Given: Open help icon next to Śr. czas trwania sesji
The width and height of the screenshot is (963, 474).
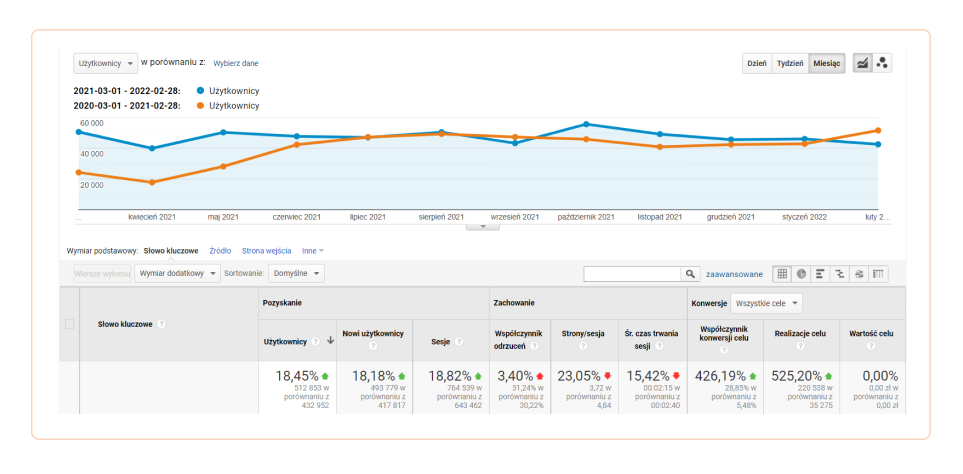Looking at the screenshot, I should [659, 346].
